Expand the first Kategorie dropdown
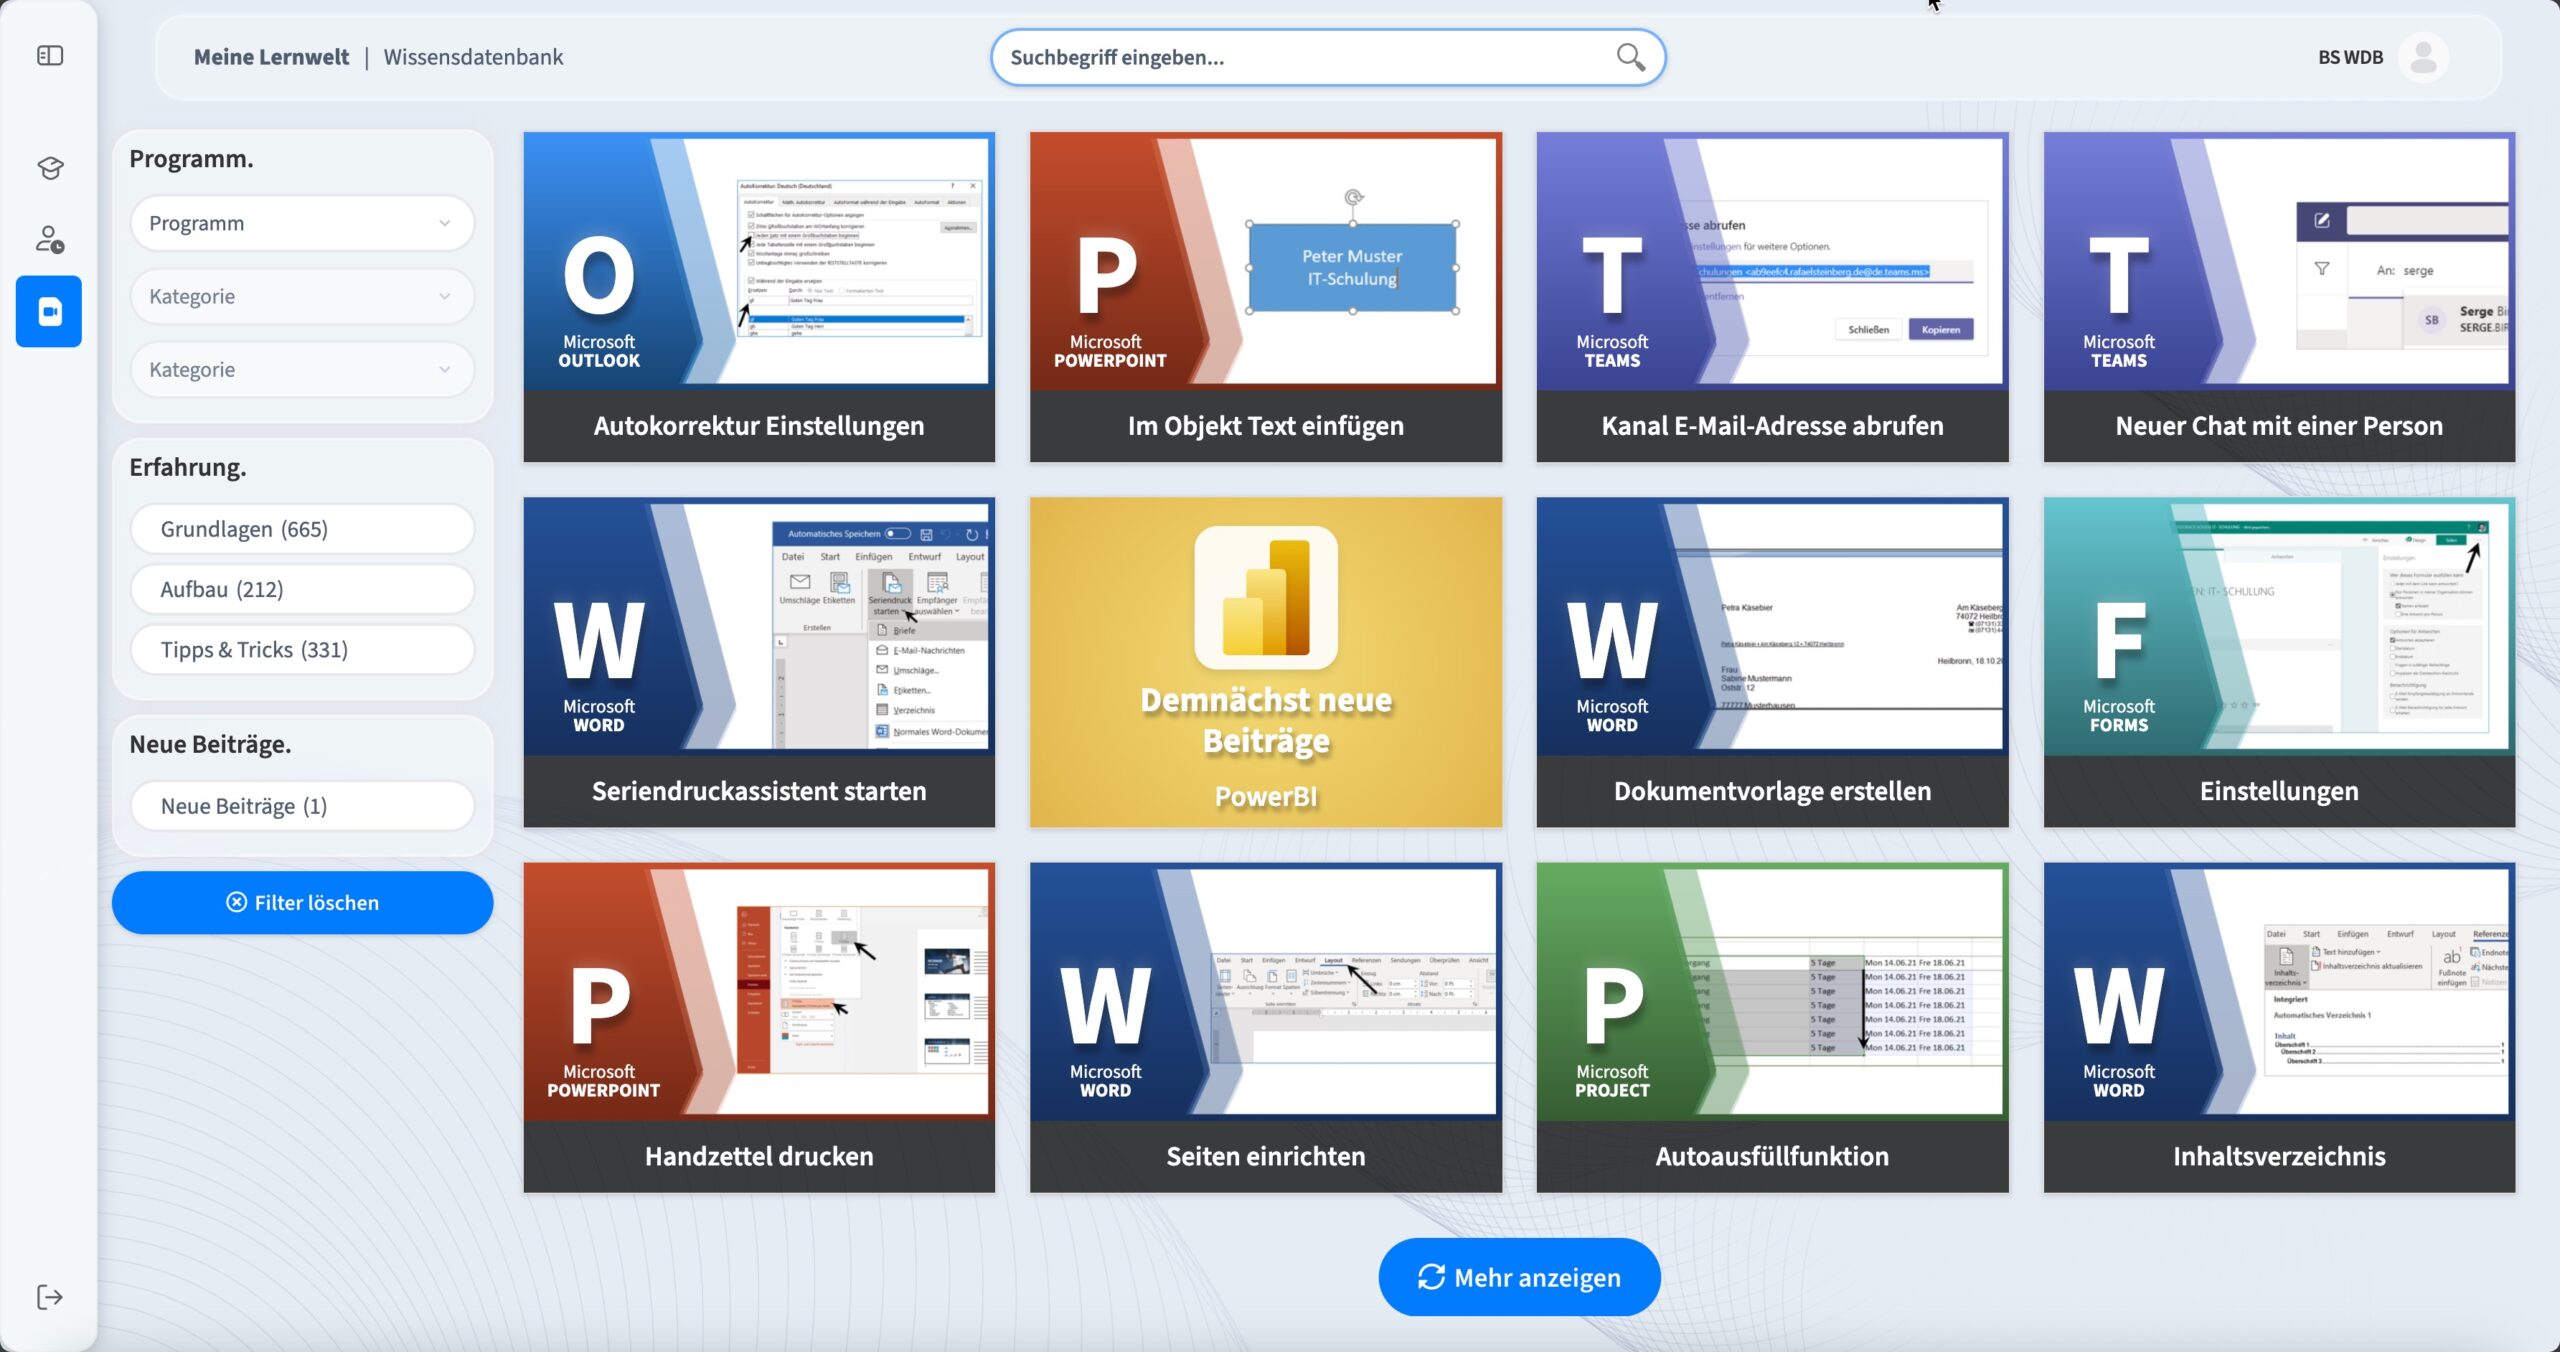Image resolution: width=2560 pixels, height=1352 pixels. [x=302, y=296]
